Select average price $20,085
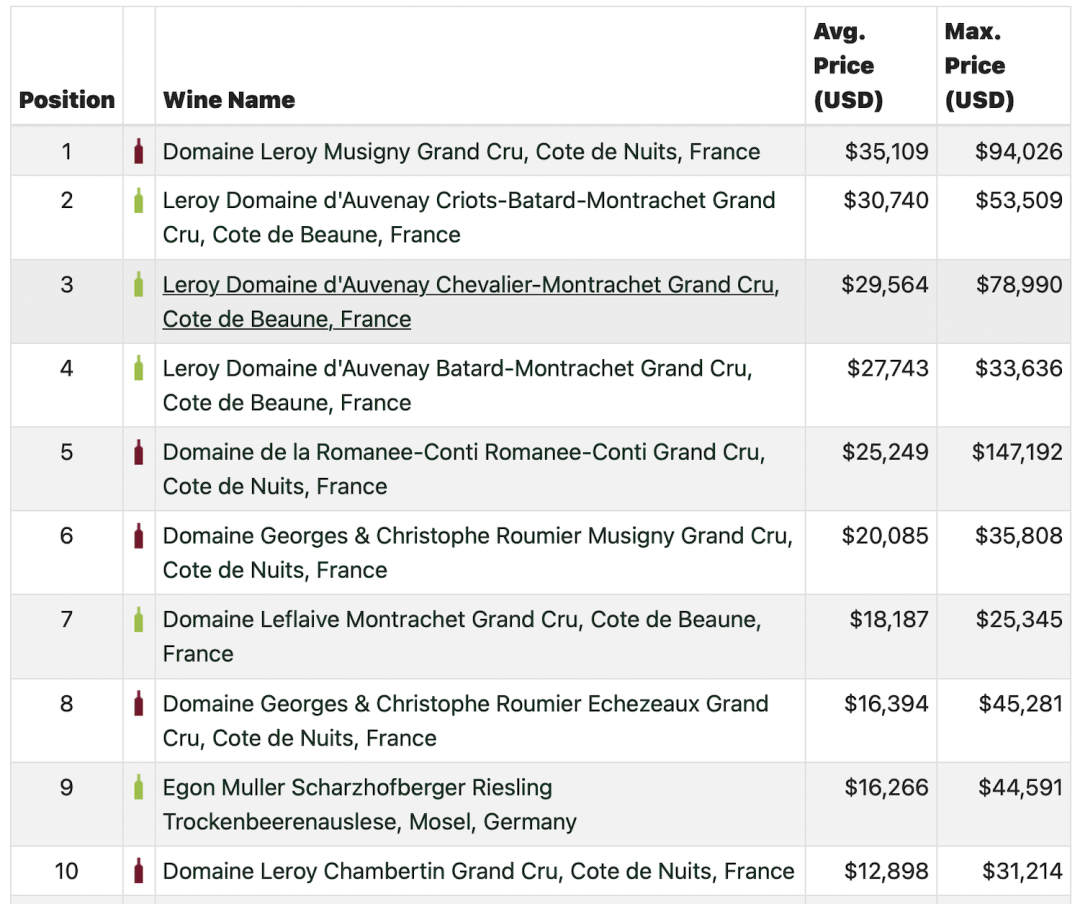 pyautogui.click(x=885, y=536)
